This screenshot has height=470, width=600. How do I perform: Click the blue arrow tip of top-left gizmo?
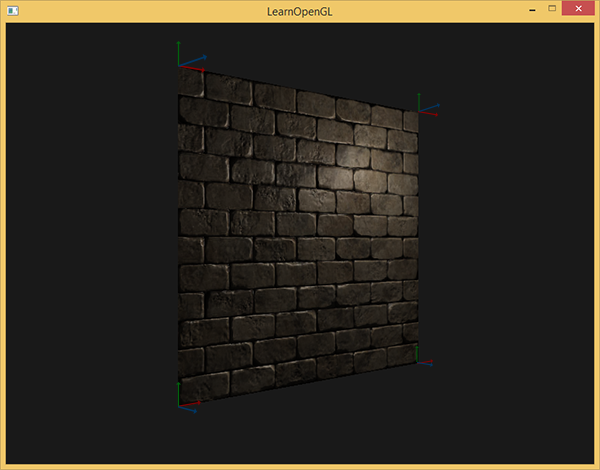tap(203, 57)
